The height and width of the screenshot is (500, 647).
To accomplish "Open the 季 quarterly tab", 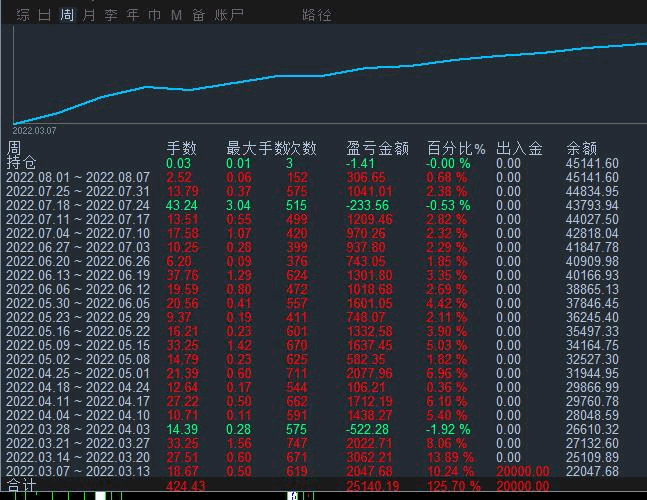I will (x=111, y=15).
